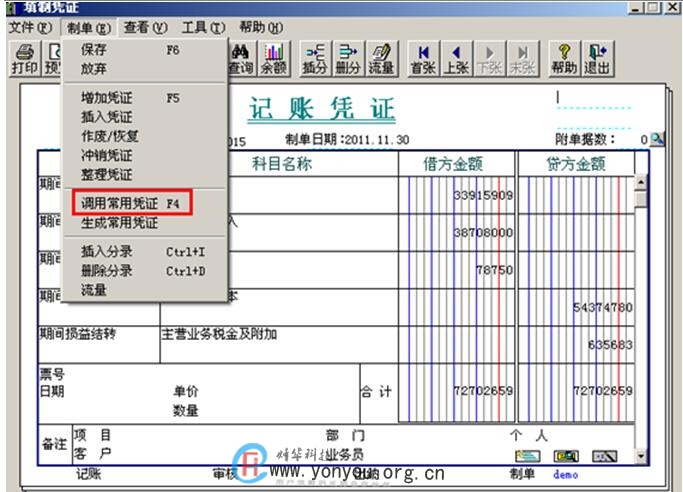Go to 首张 first voucher
Screen dimensions: 683x492
click(423, 59)
